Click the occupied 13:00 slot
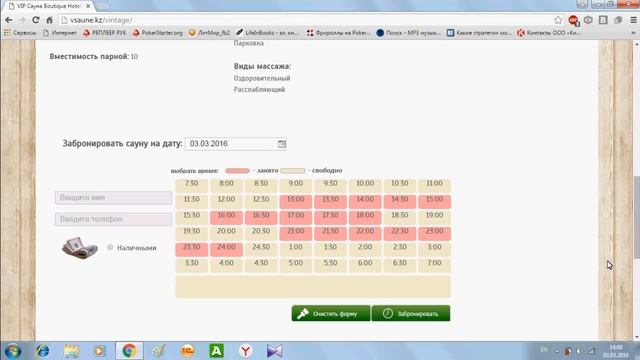Image resolution: width=640 pixels, height=360 pixels. tap(296, 202)
